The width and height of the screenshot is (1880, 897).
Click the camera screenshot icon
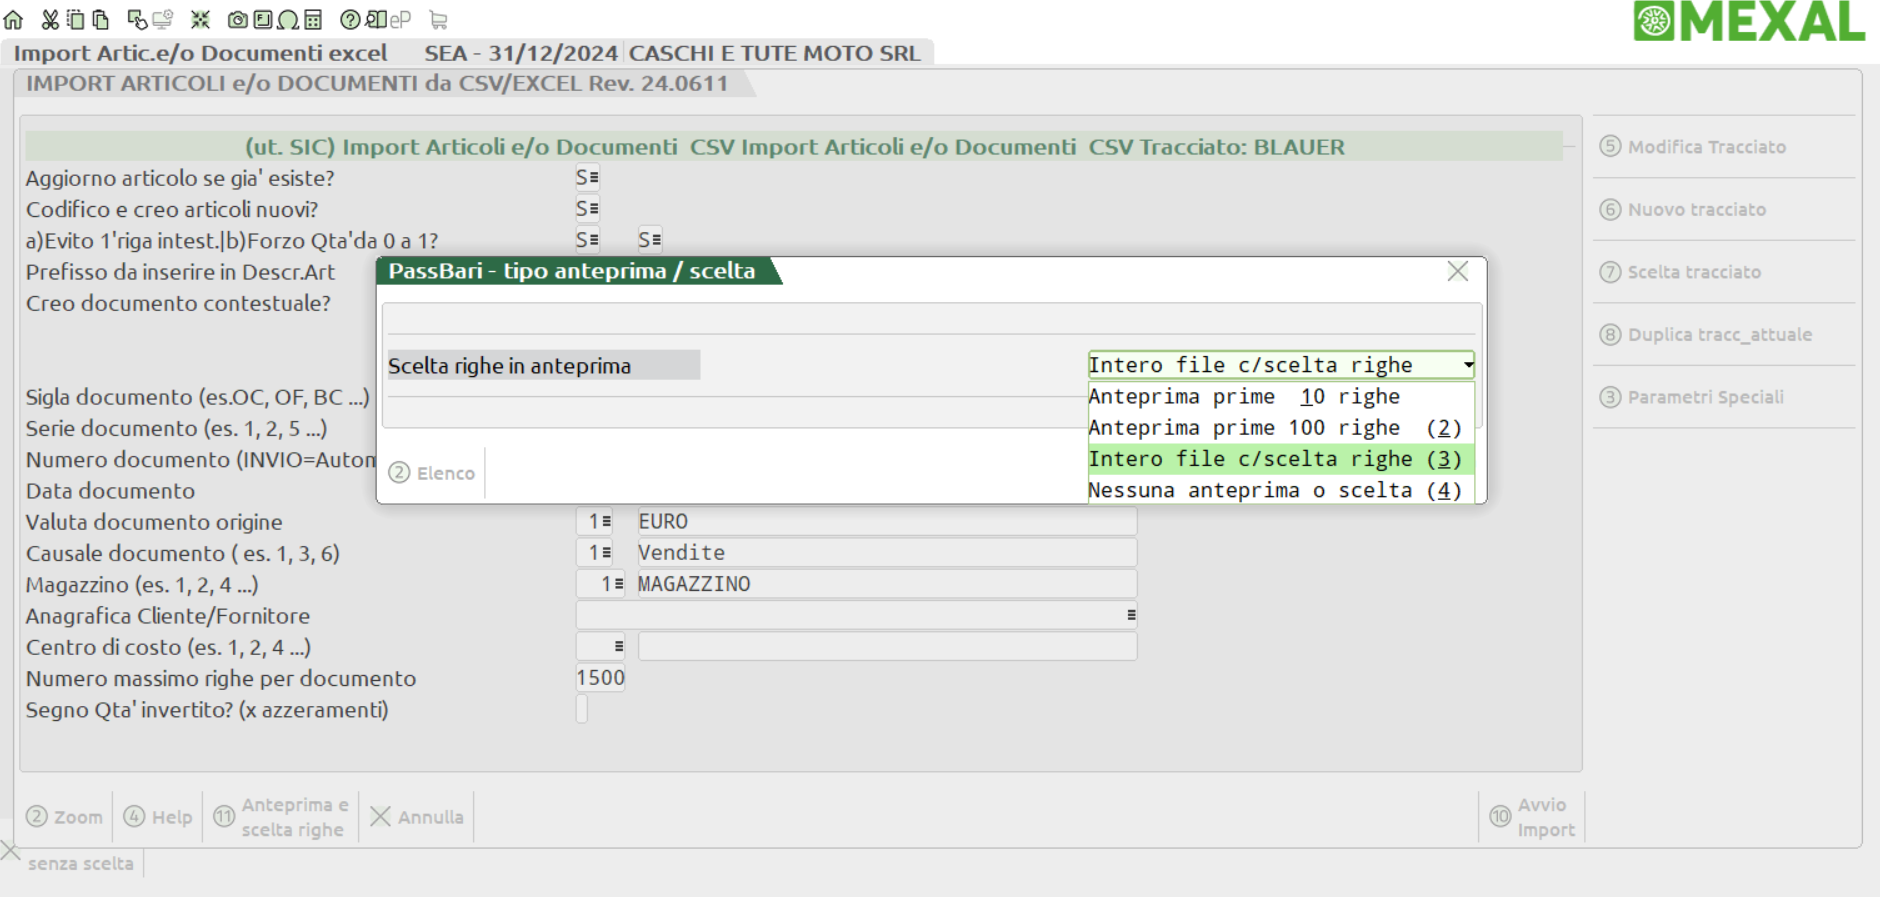click(237, 19)
